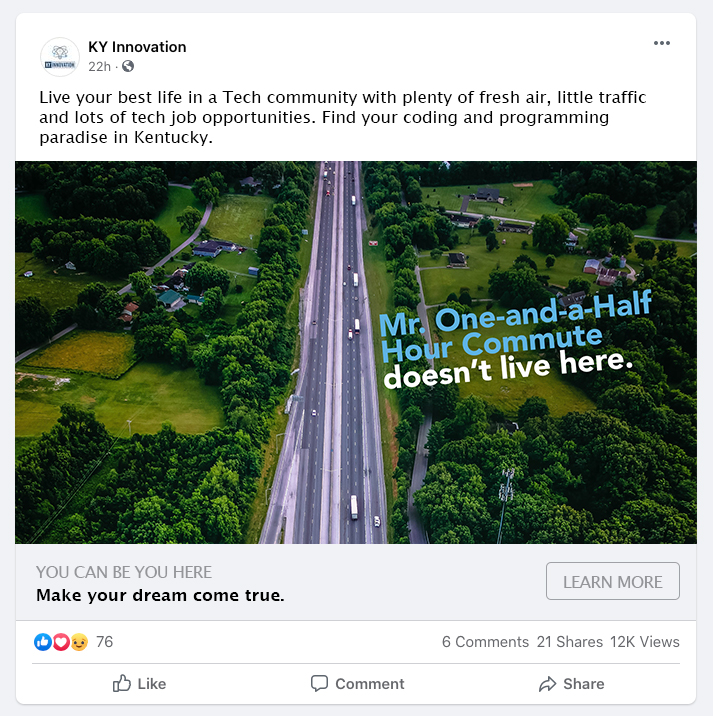Click the LEARN MORE button
Image resolution: width=713 pixels, height=716 pixels.
click(x=613, y=581)
